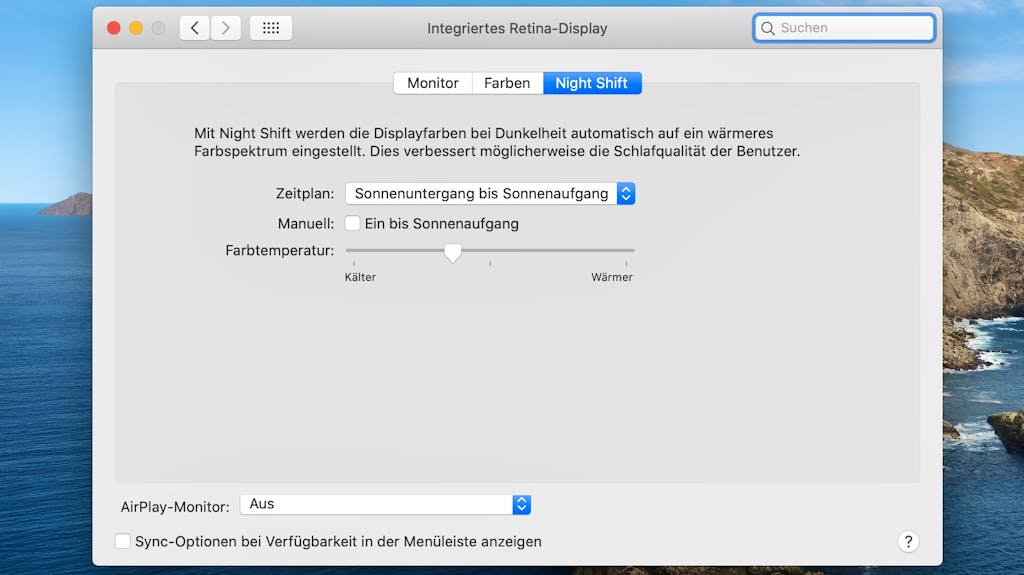Click the Farbtemperatur label
The width and height of the screenshot is (1024, 575).
coord(280,250)
